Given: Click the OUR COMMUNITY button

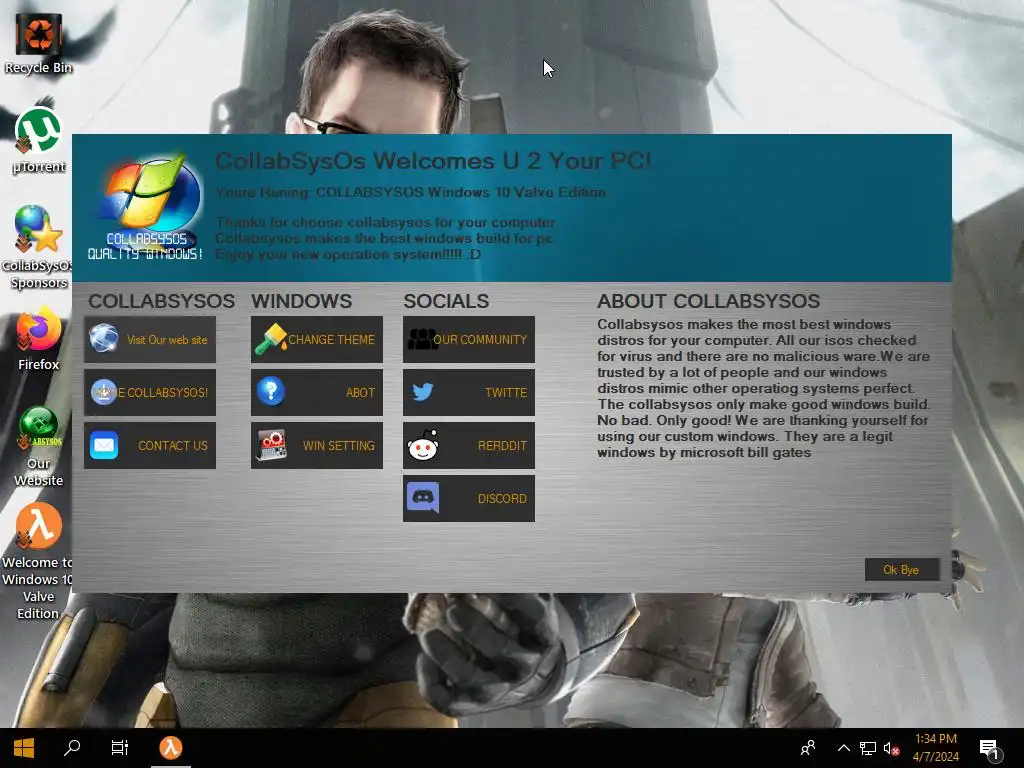Looking at the screenshot, I should click(469, 340).
